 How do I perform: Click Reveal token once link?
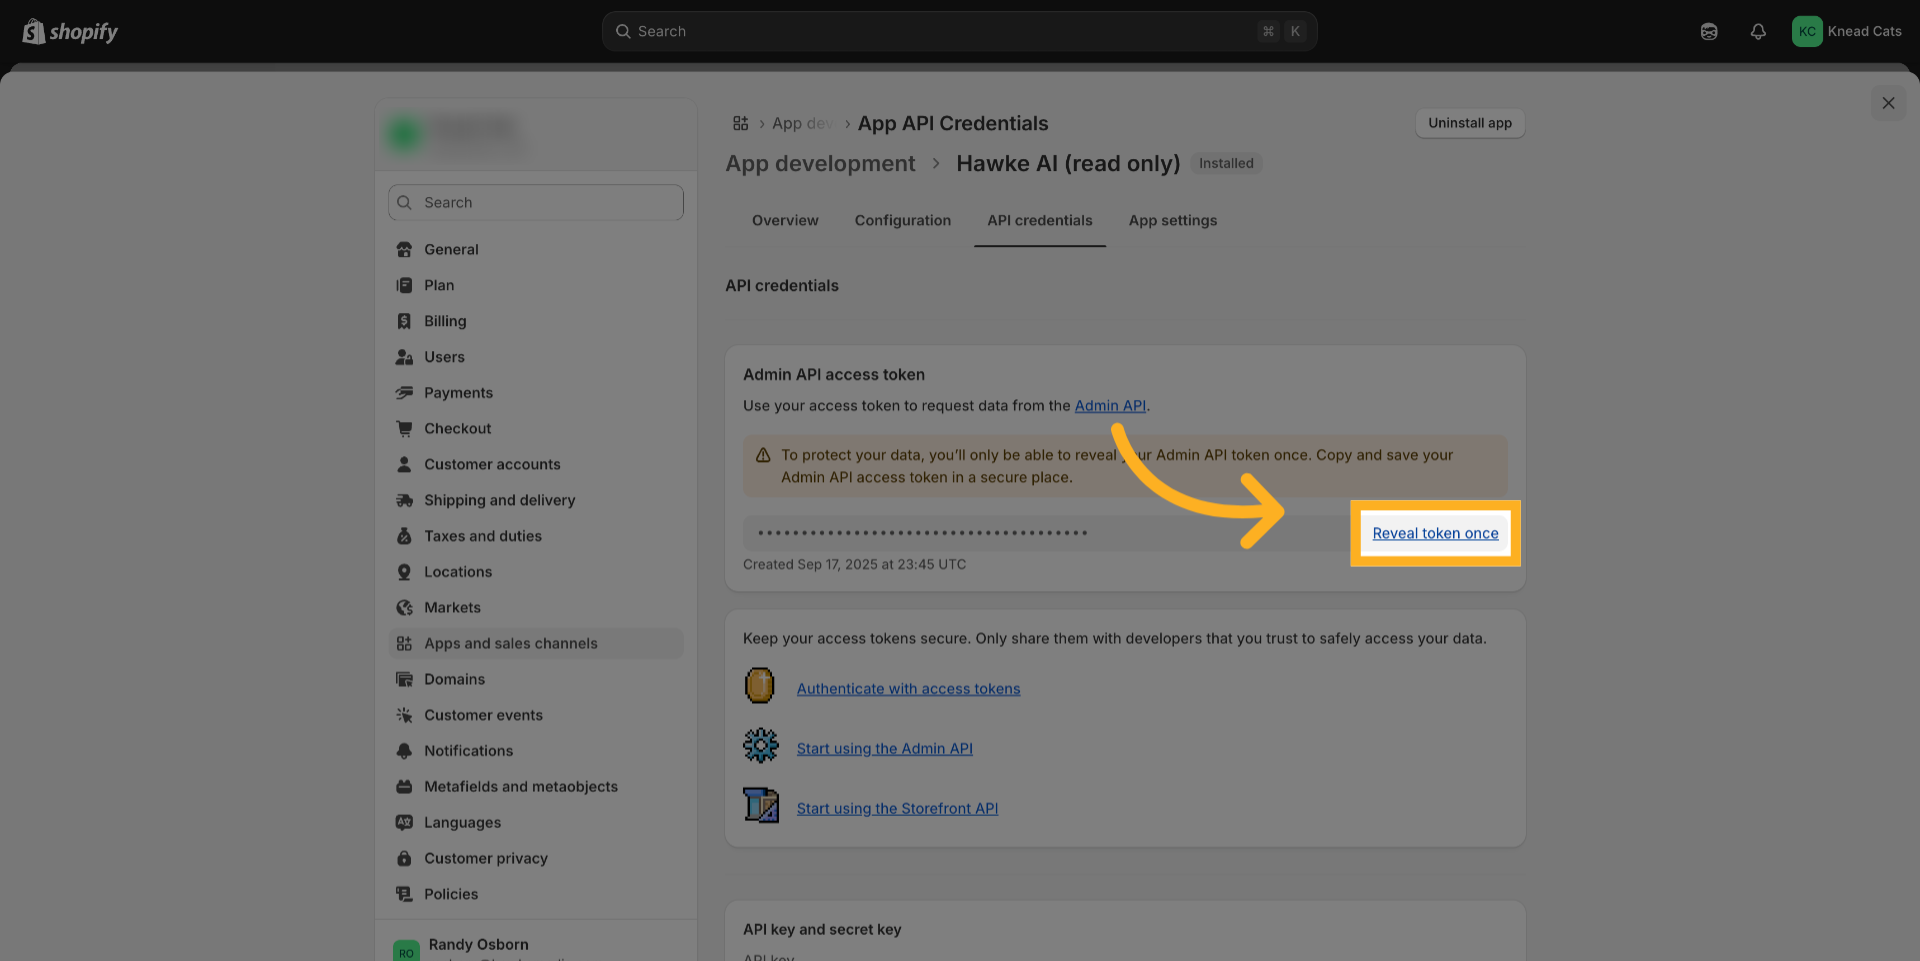1435,534
